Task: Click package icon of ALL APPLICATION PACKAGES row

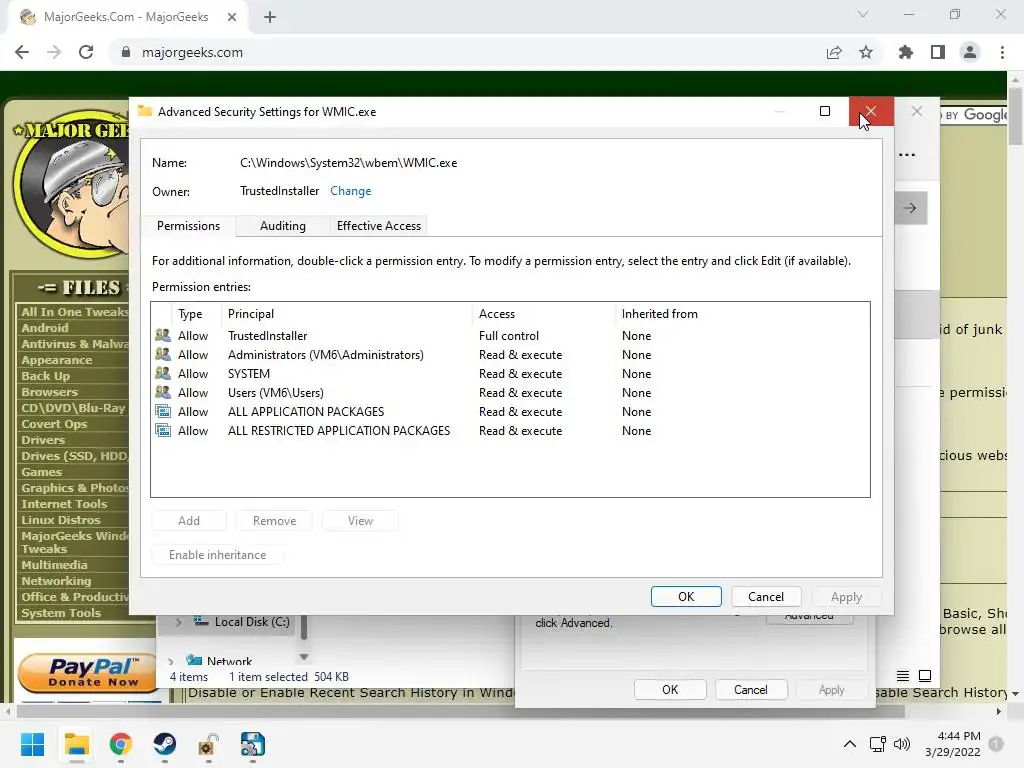Action: pyautogui.click(x=163, y=411)
